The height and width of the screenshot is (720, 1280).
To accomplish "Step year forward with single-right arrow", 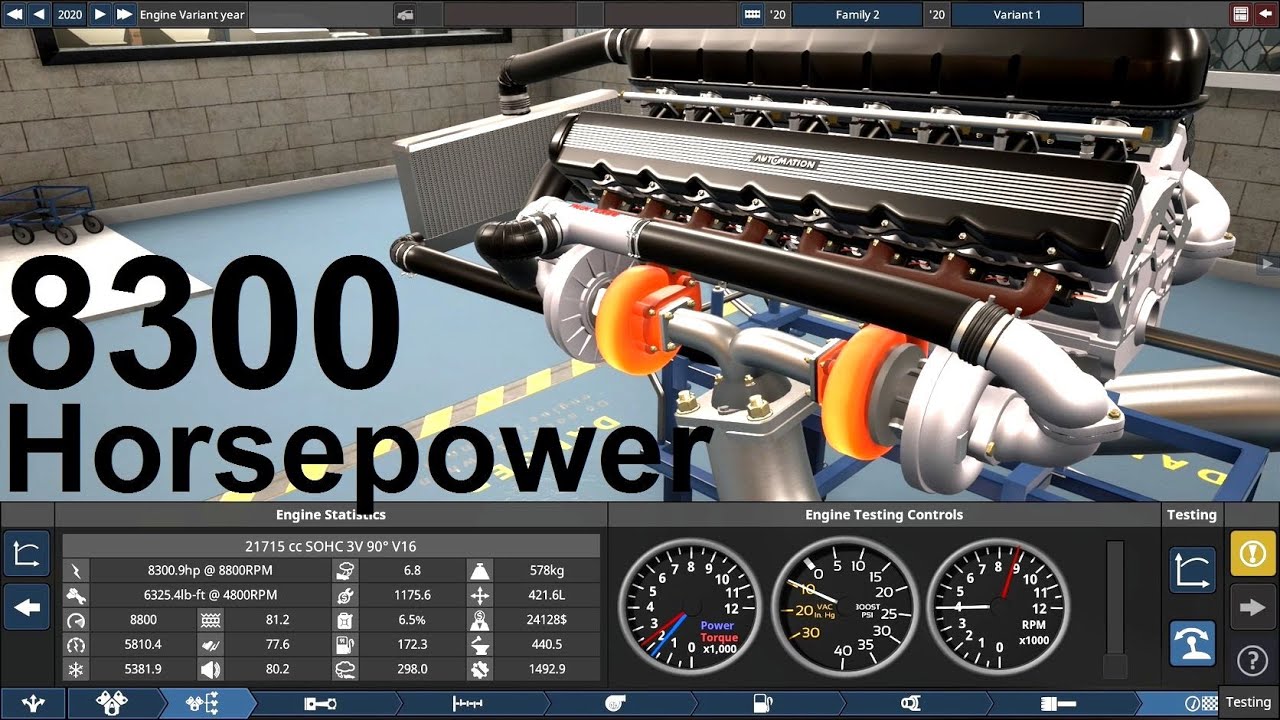I will pyautogui.click(x=99, y=14).
